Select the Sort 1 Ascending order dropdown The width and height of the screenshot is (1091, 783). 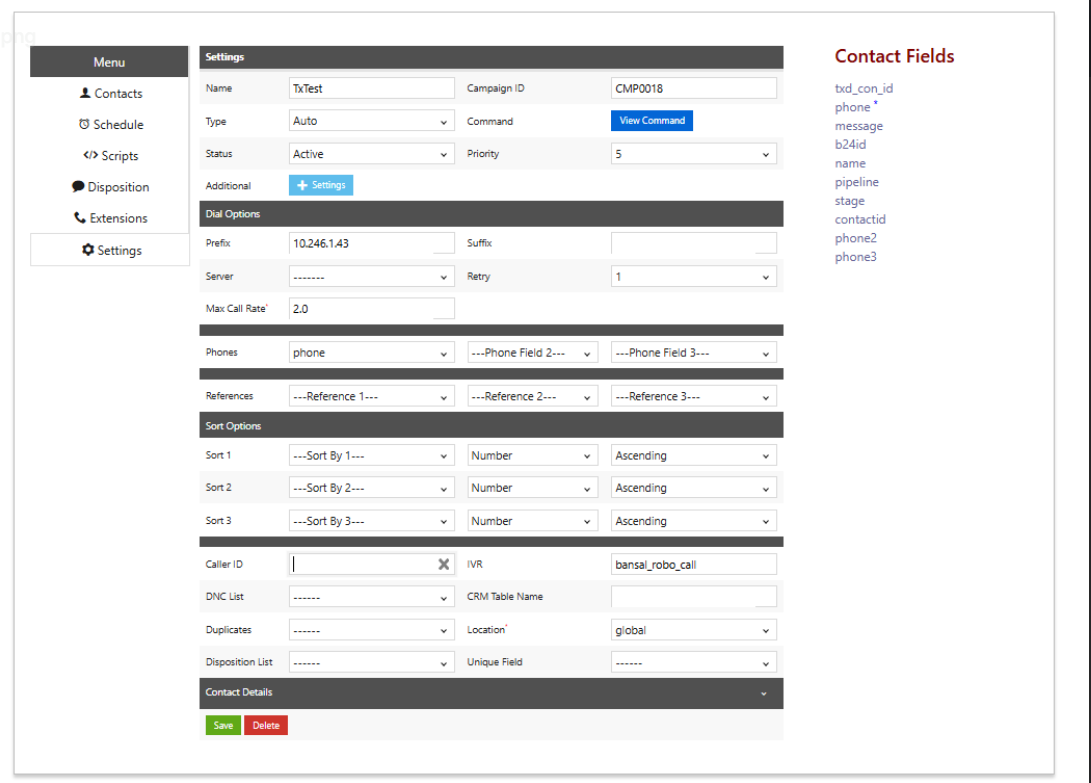click(x=693, y=455)
